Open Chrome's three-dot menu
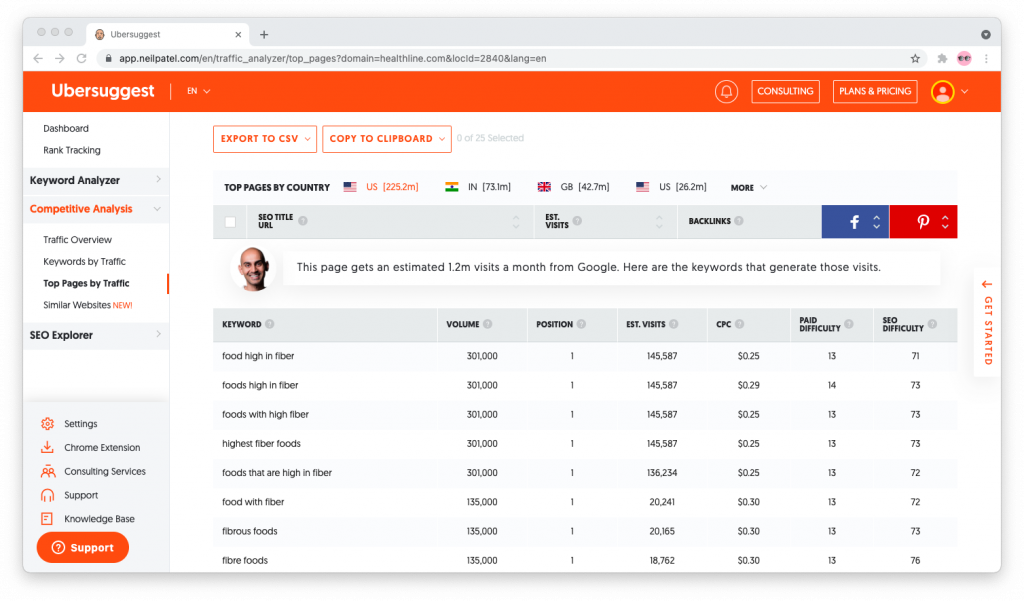 tap(986, 58)
